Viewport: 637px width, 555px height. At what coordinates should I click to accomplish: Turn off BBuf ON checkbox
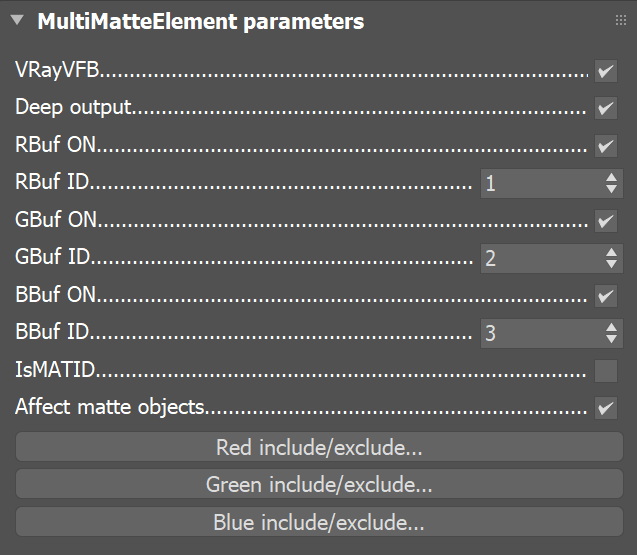click(x=606, y=295)
